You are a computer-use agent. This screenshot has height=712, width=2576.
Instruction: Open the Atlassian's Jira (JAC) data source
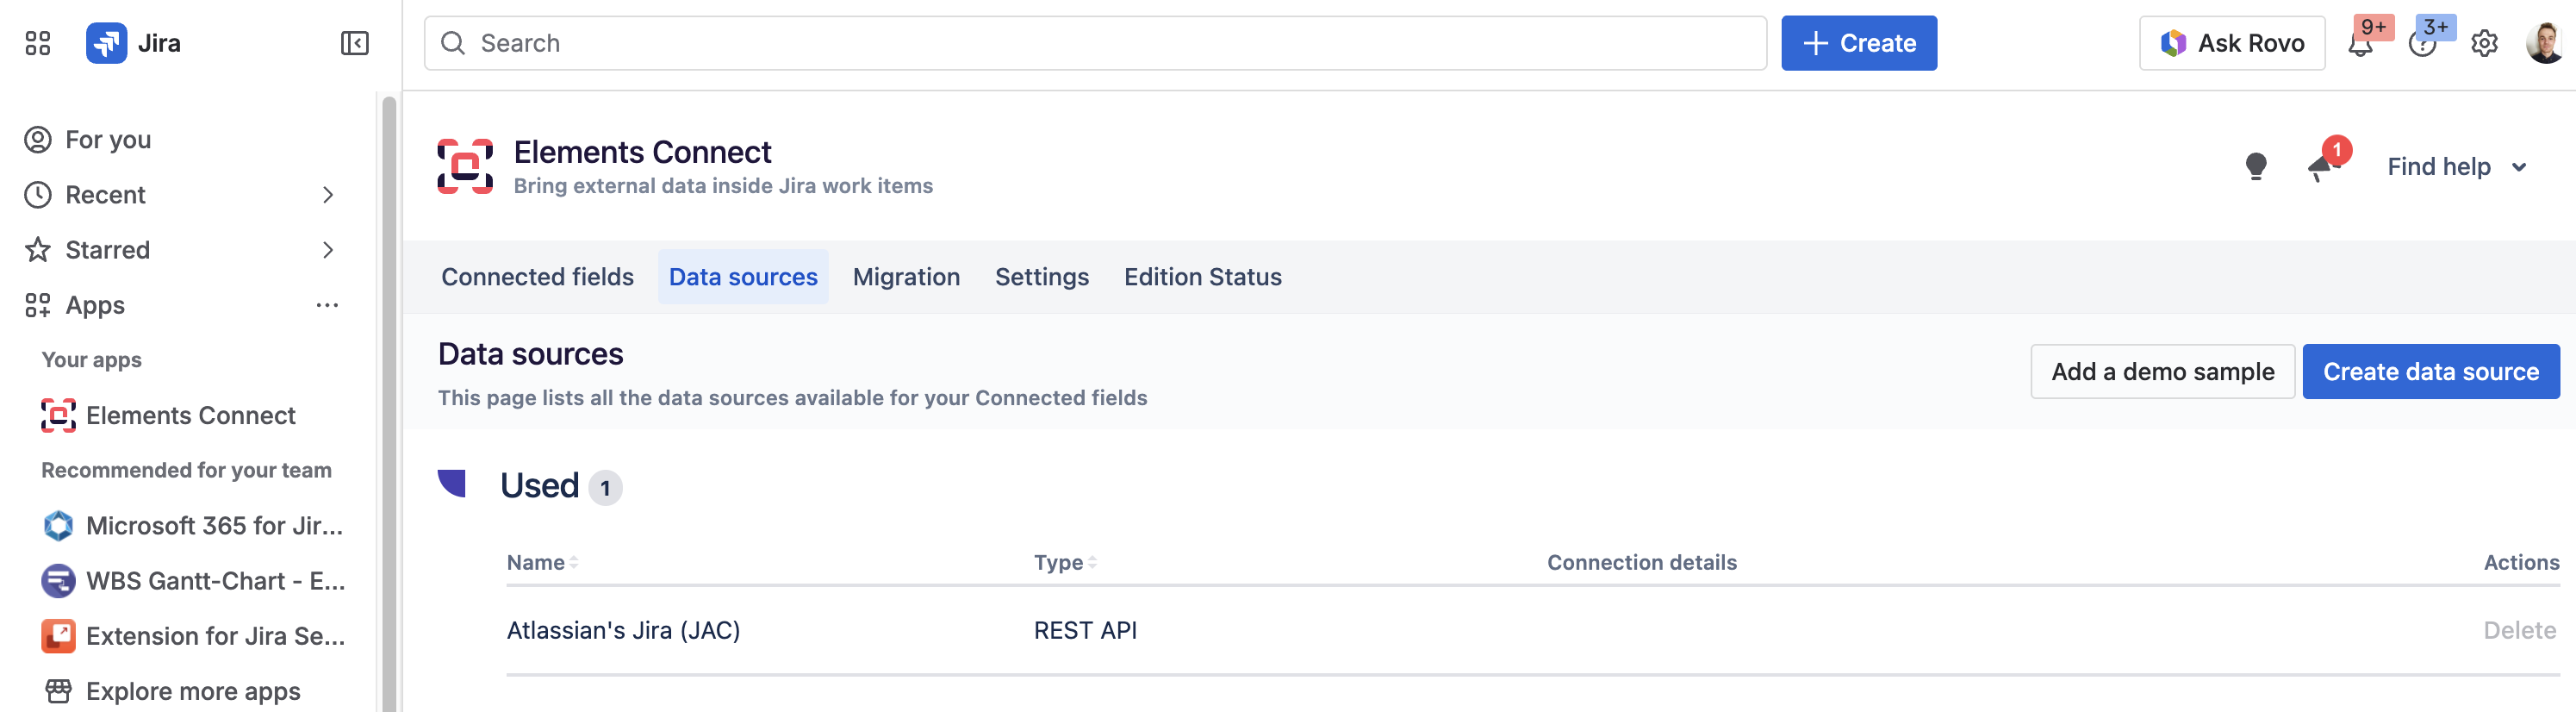(623, 631)
